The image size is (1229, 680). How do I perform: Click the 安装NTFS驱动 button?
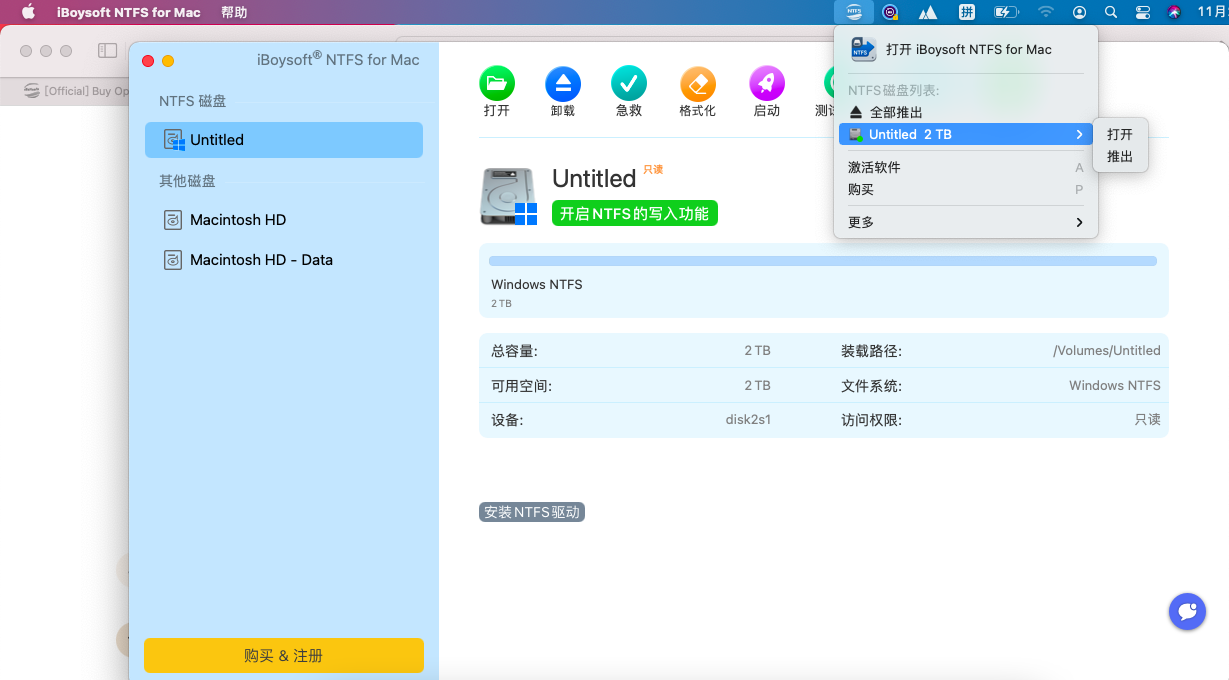(532, 512)
